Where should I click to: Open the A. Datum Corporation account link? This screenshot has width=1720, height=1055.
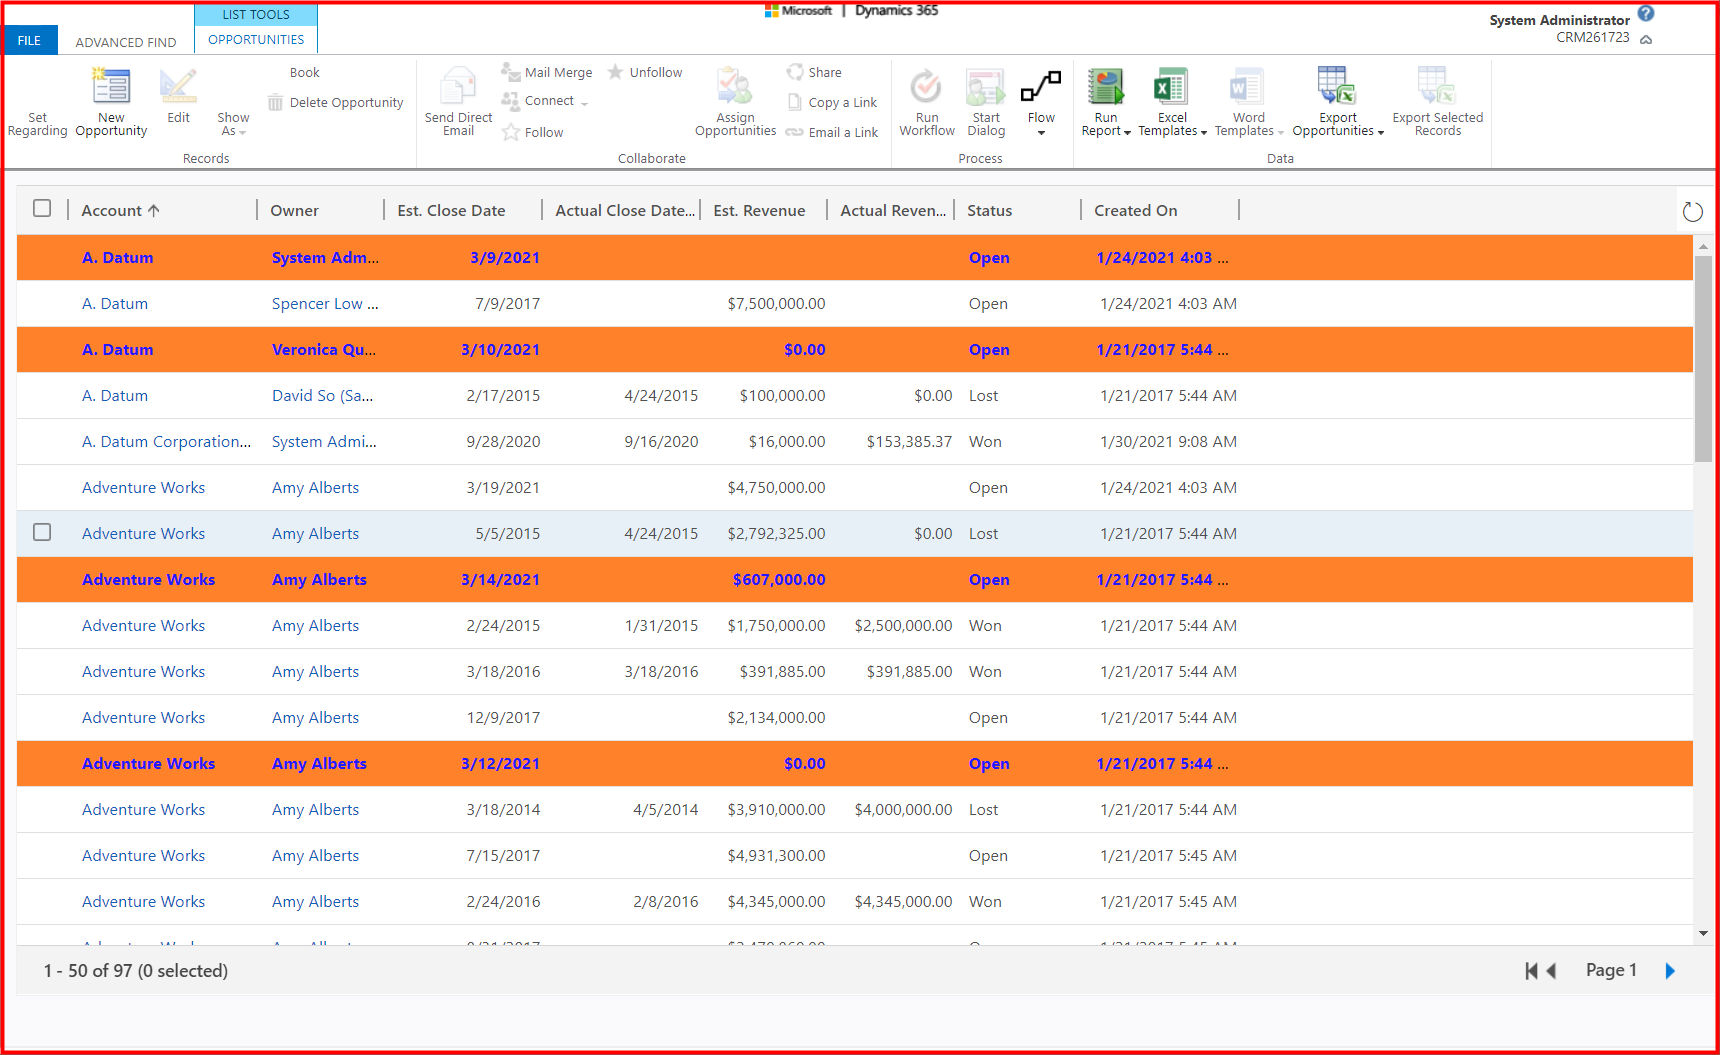pyautogui.click(x=166, y=441)
